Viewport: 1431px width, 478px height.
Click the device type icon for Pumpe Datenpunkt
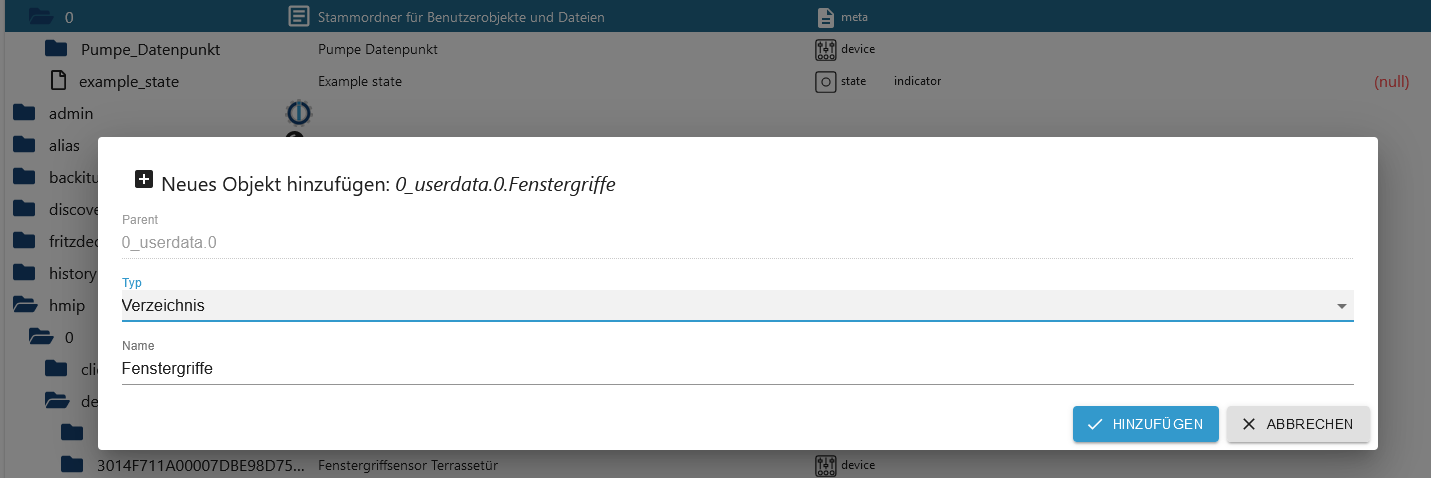coord(825,49)
